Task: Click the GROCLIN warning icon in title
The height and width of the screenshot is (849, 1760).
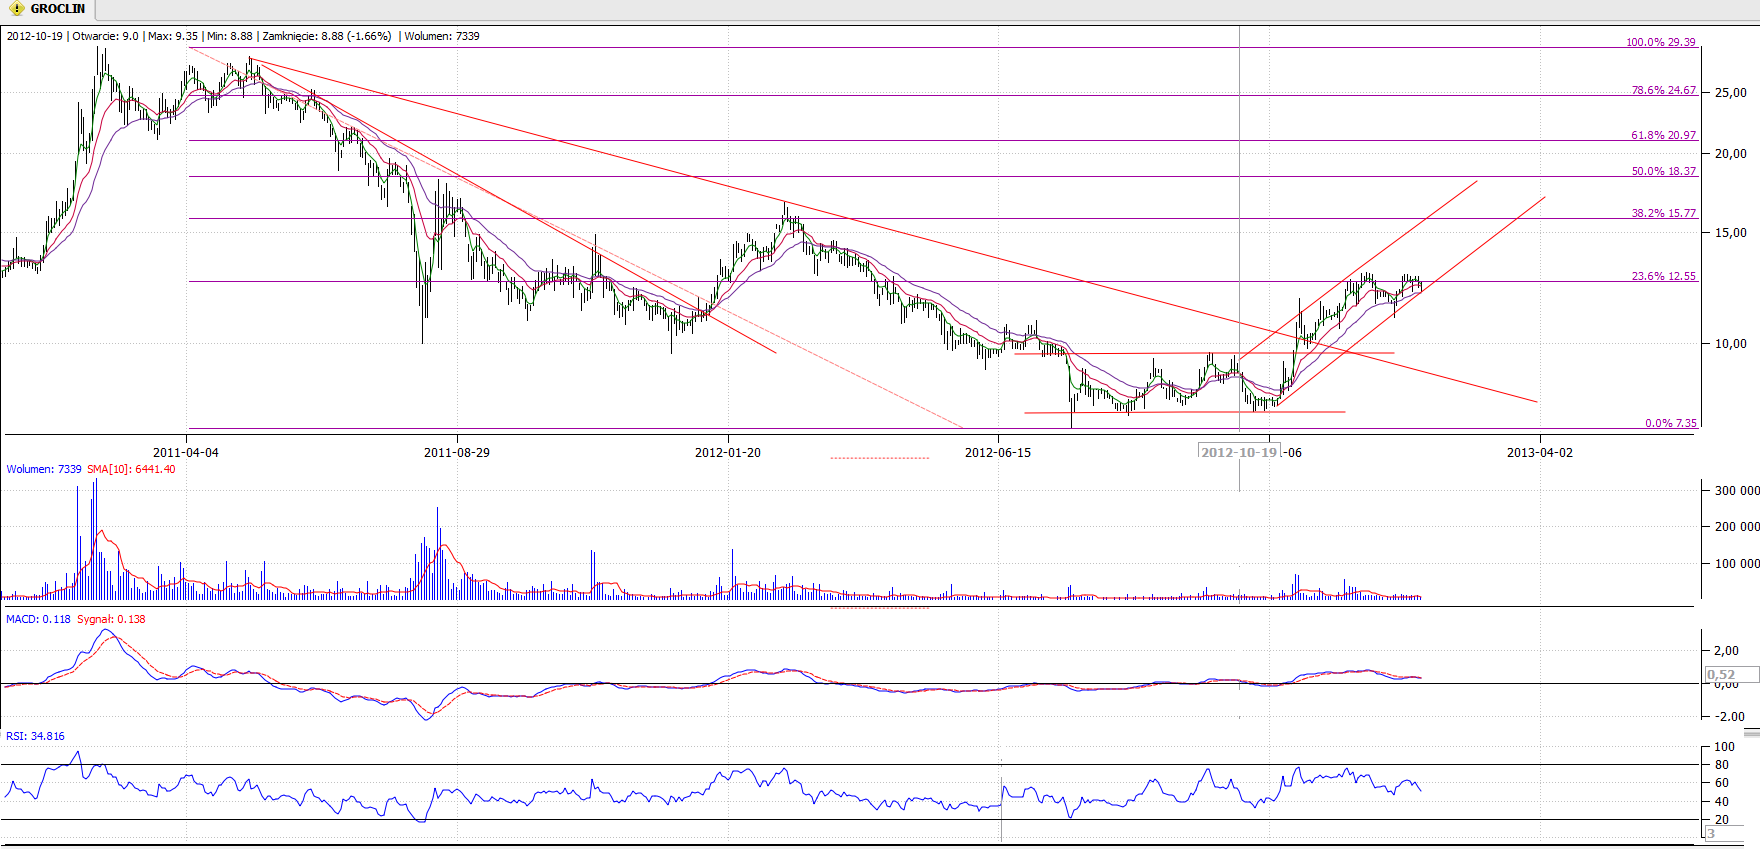Action: pyautogui.click(x=17, y=9)
